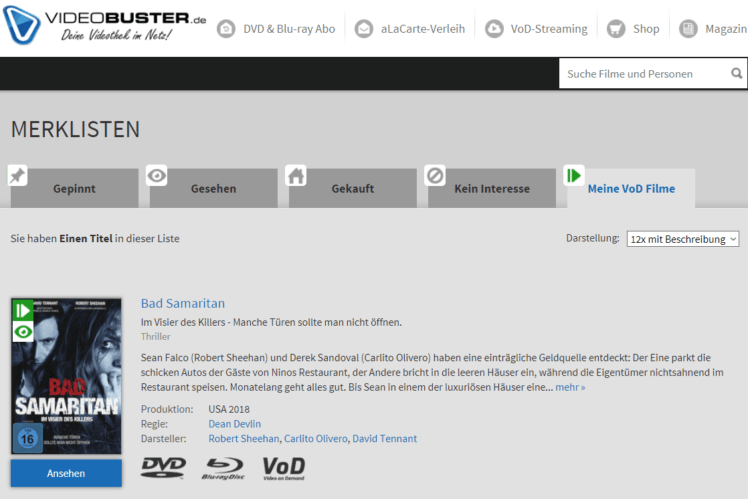Select the Meine VoD Filme tab
Image resolution: width=748 pixels, height=499 pixels.
pos(631,188)
